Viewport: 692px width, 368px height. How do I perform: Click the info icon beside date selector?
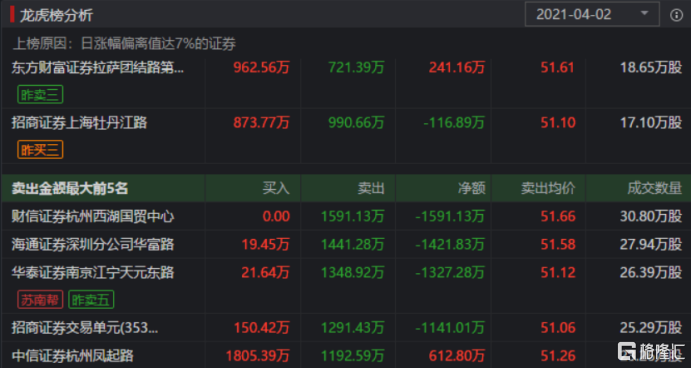pos(676,15)
